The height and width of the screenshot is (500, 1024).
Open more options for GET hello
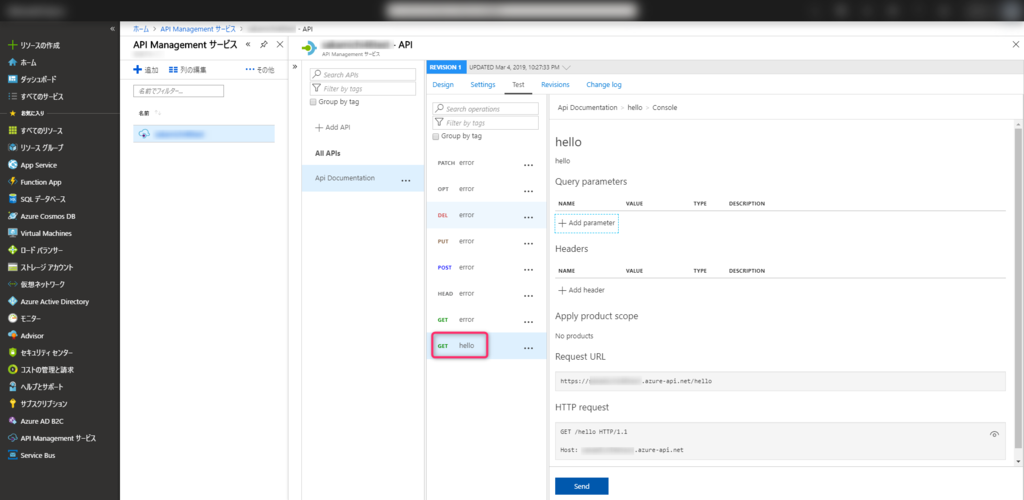tap(528, 349)
